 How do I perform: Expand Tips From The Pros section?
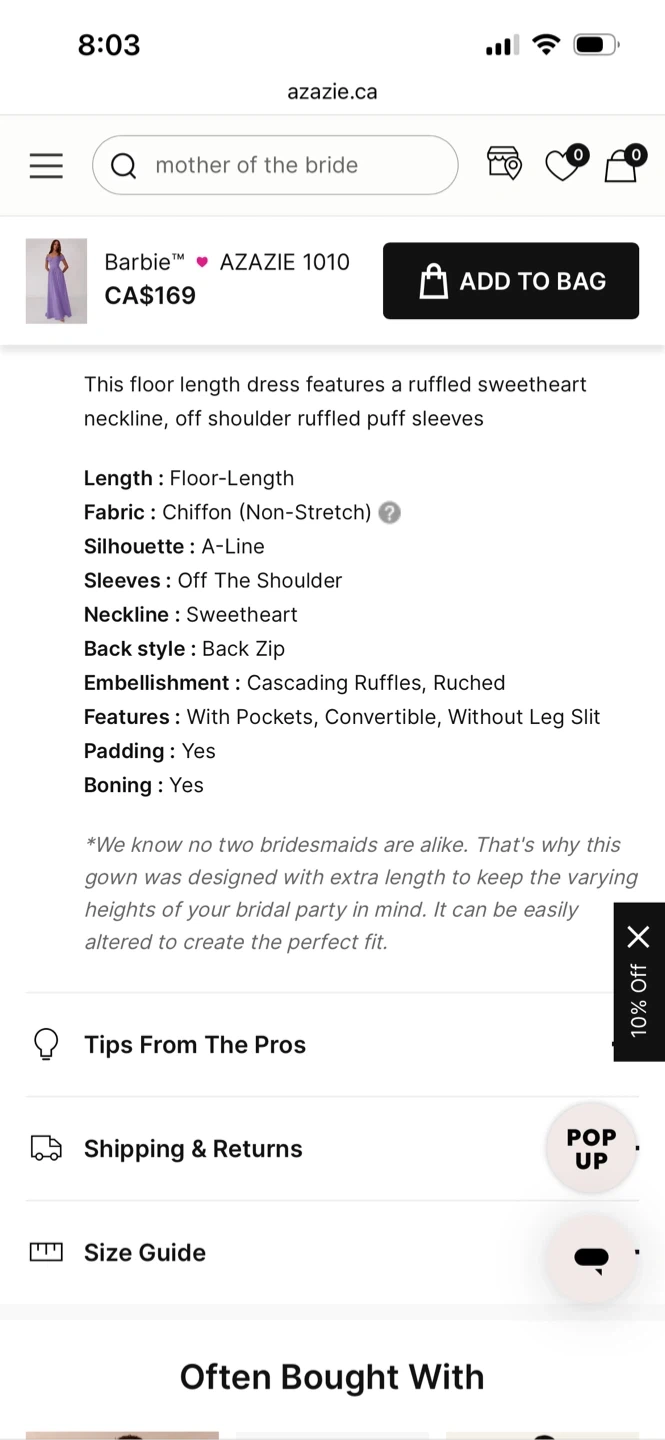[195, 1045]
